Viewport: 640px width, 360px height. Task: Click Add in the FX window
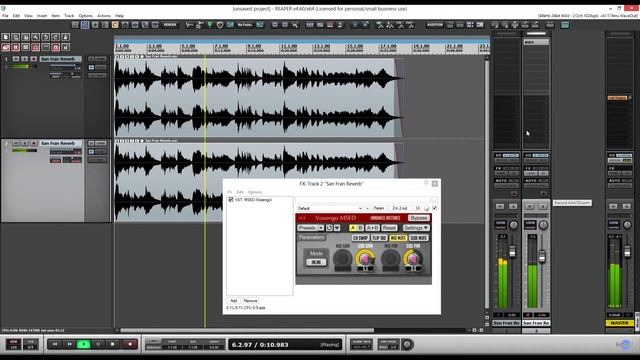coord(233,300)
